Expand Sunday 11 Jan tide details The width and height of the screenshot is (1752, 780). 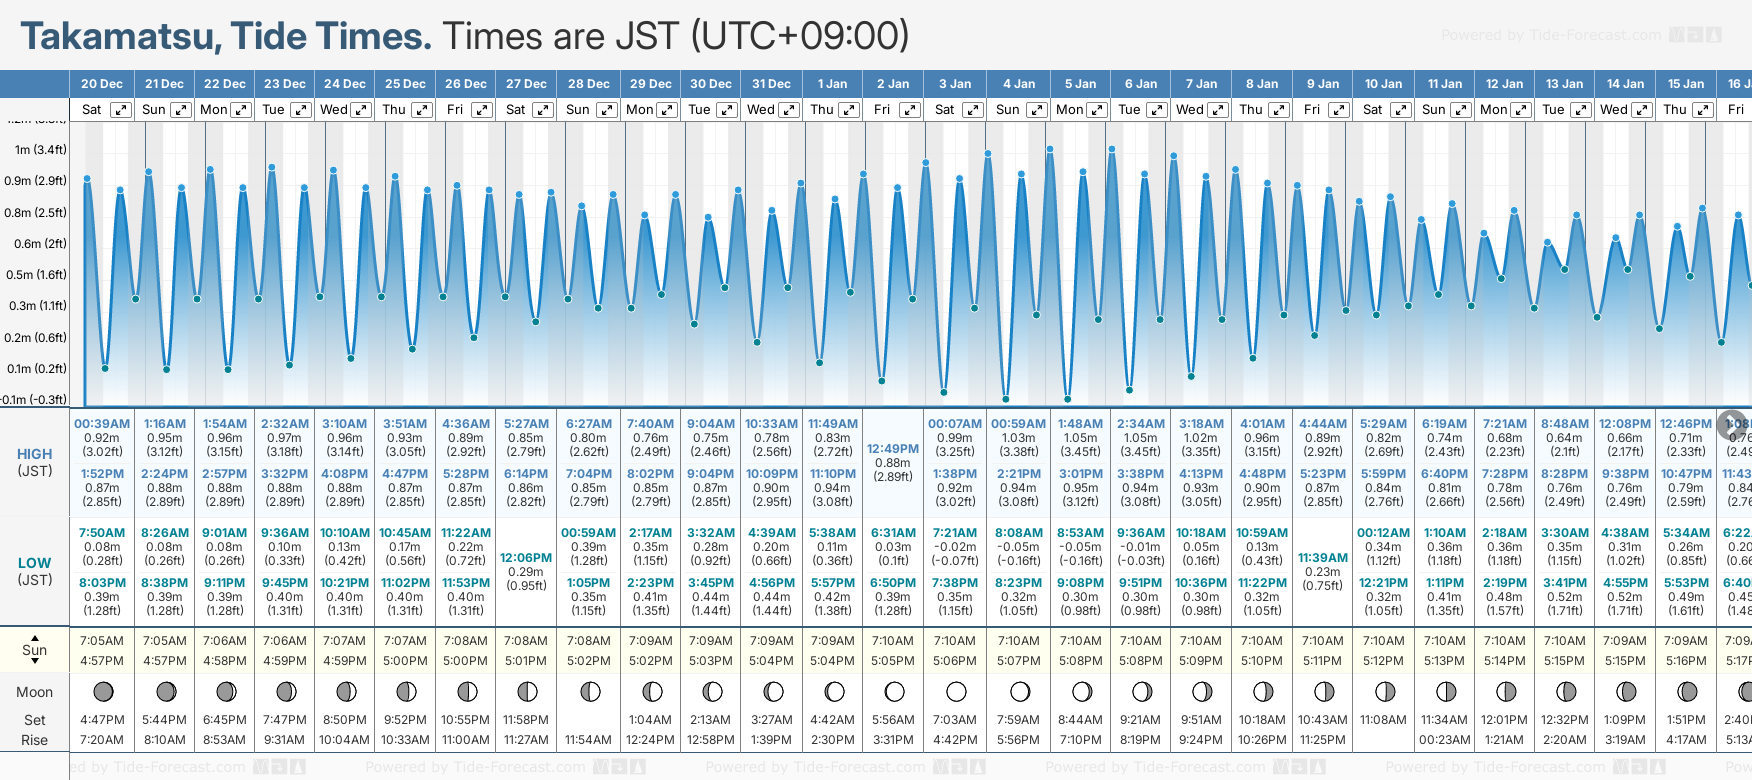click(x=1460, y=110)
